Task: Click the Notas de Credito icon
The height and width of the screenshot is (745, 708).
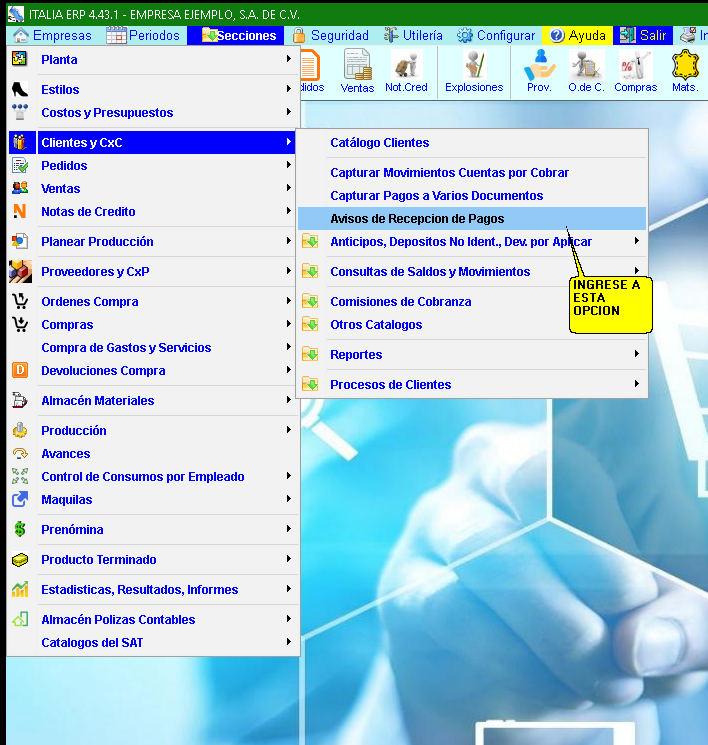Action: tap(20, 212)
